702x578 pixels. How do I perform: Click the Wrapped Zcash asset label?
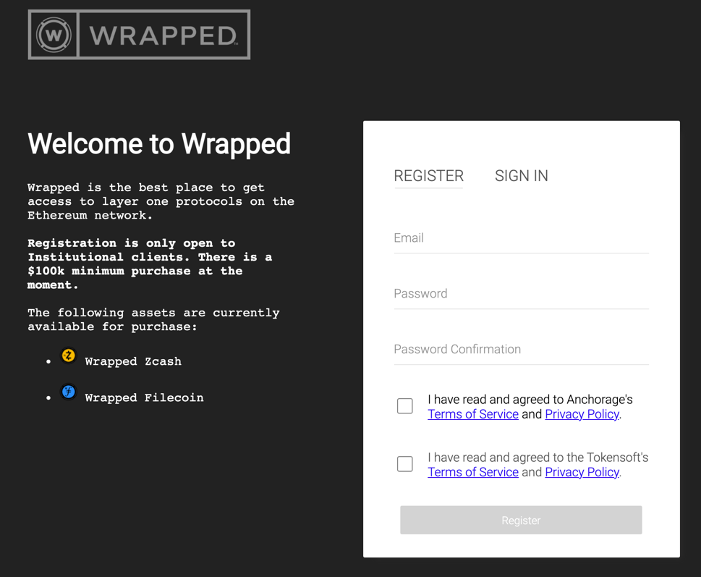(133, 362)
